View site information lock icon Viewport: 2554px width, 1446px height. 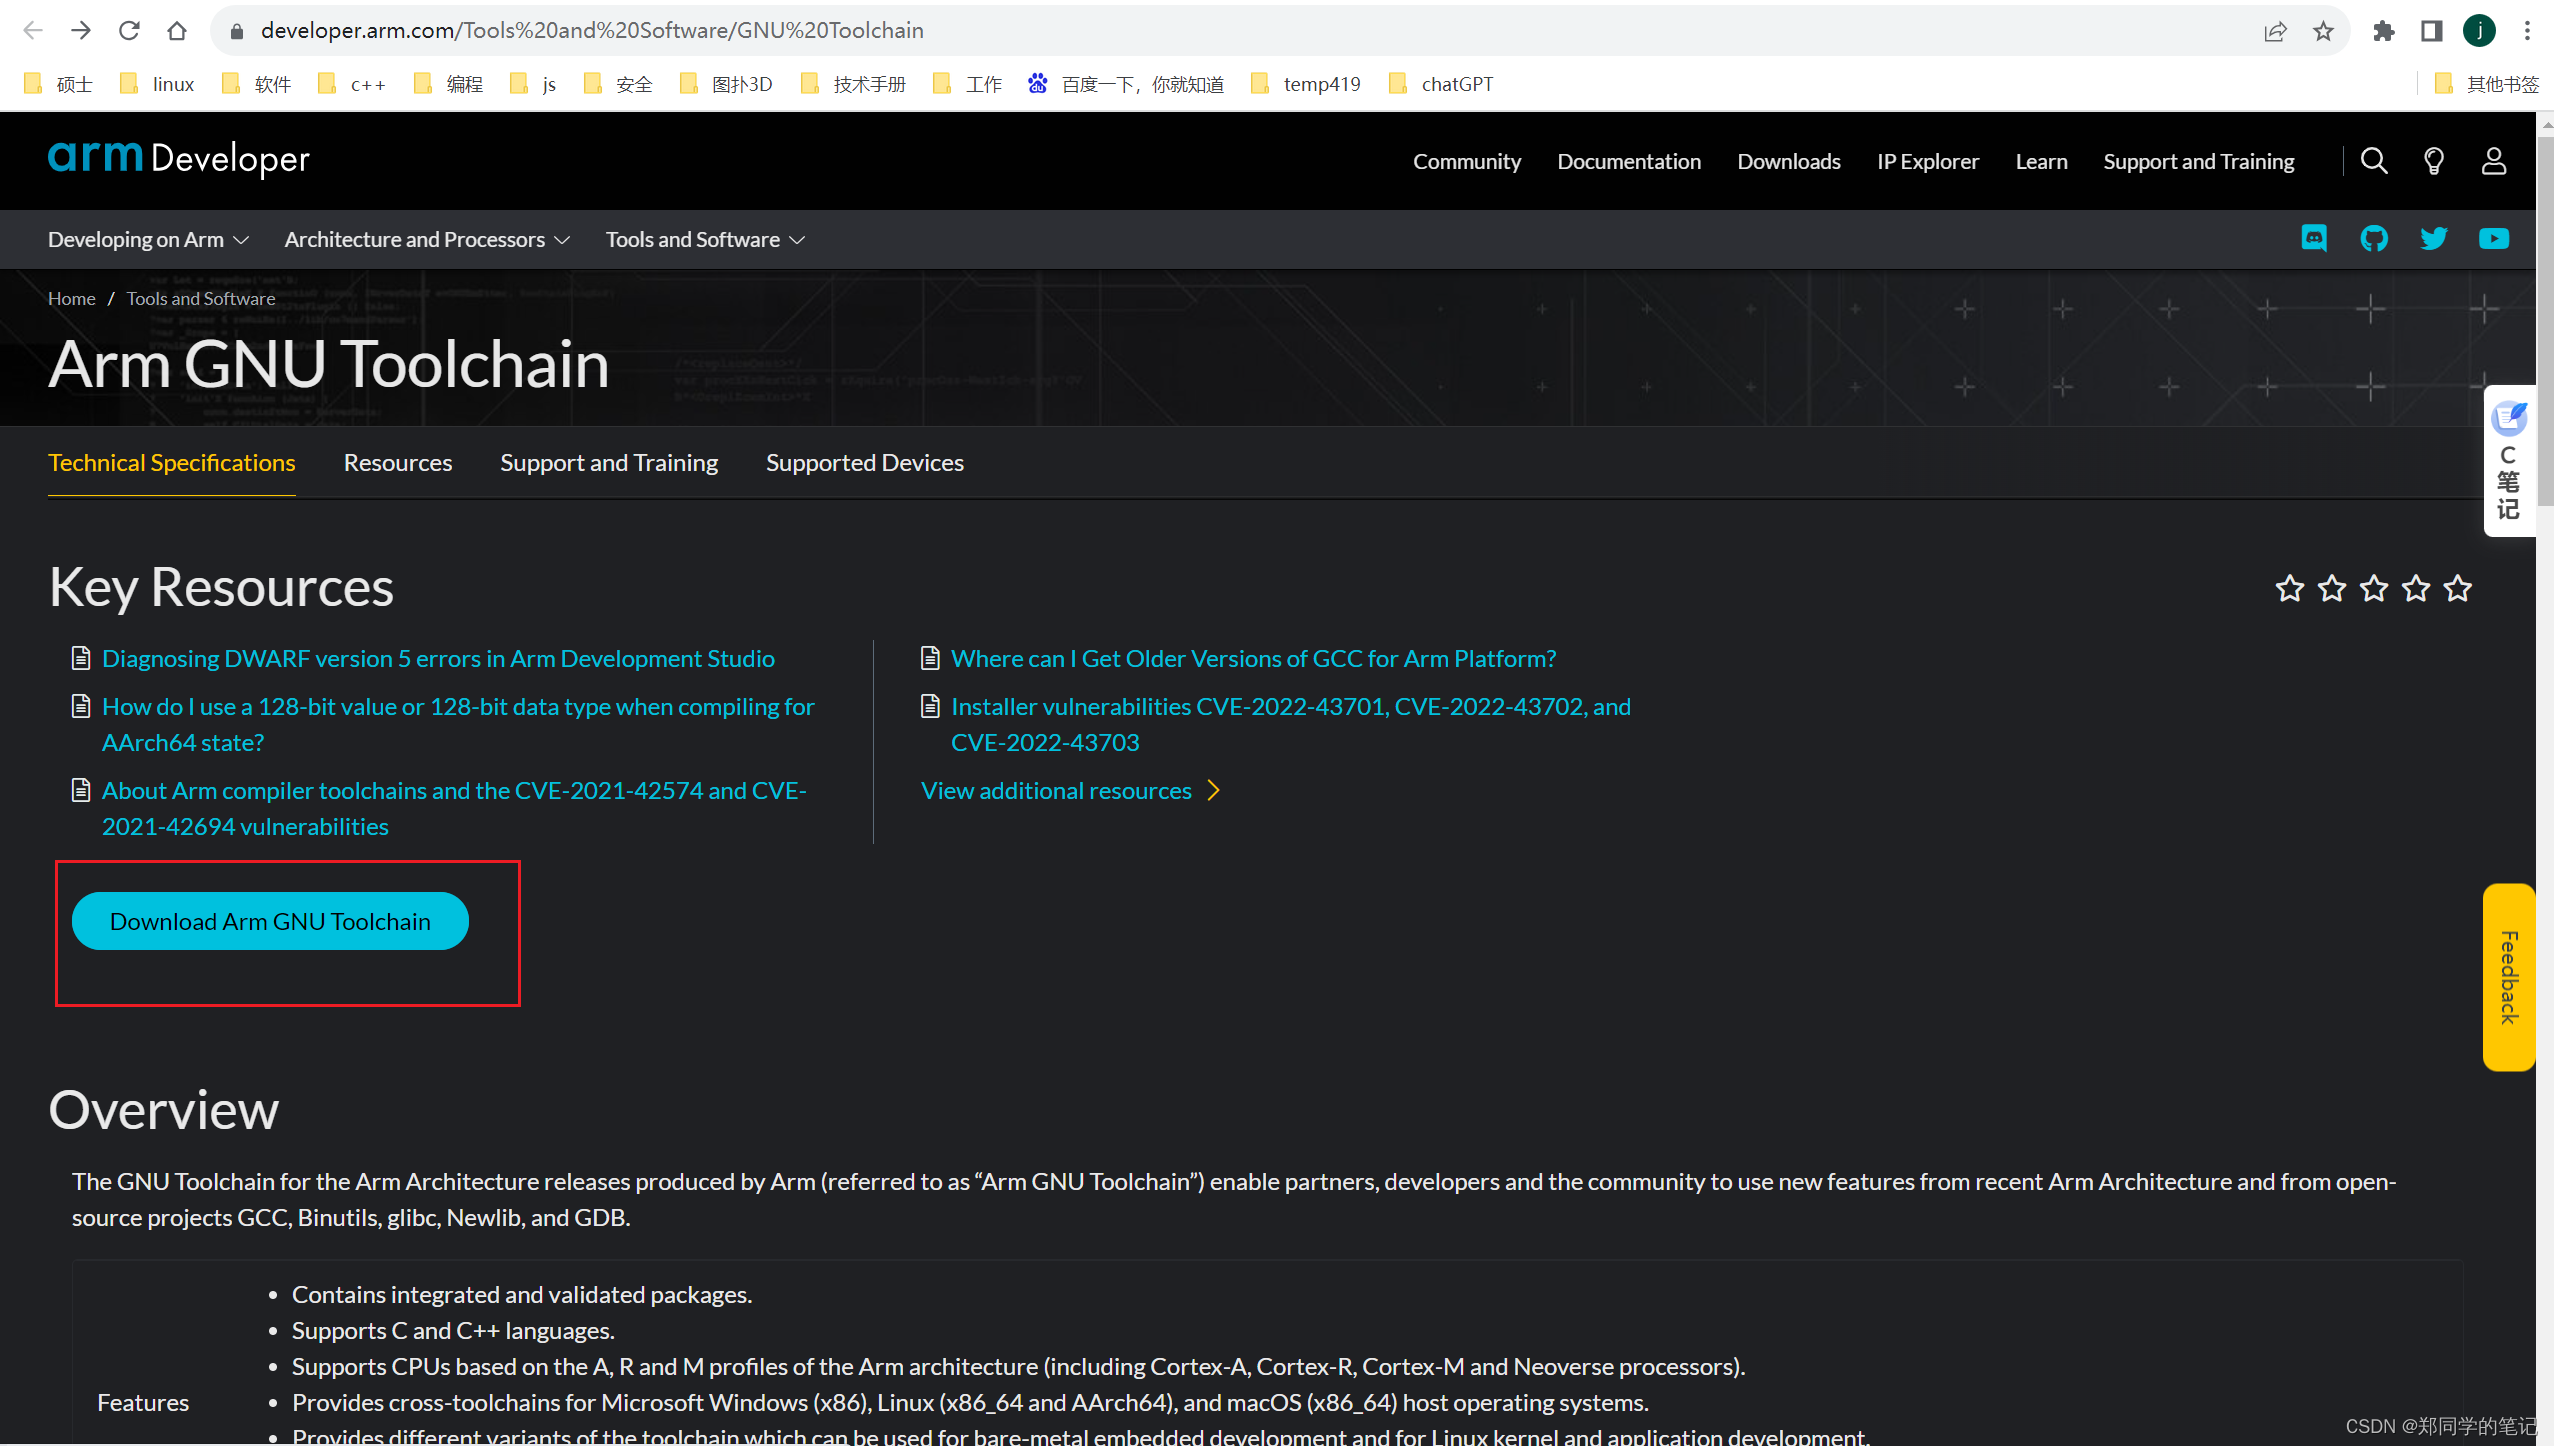[237, 31]
